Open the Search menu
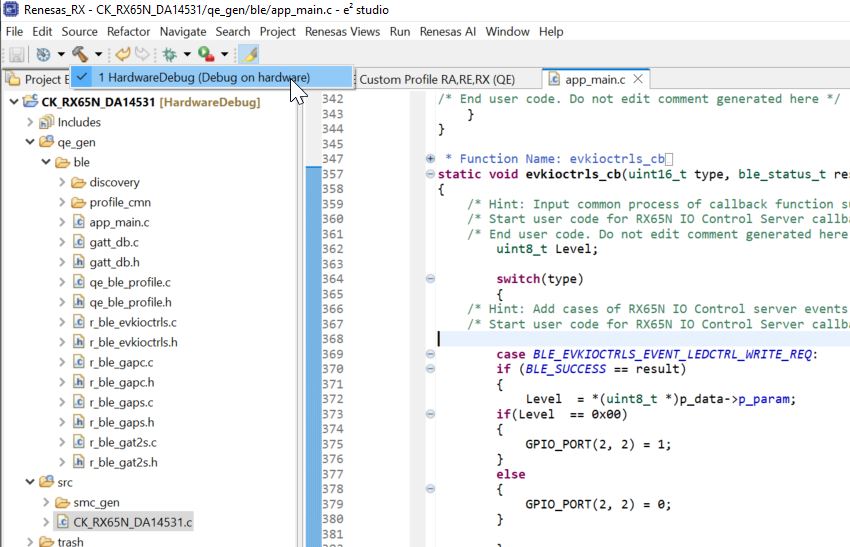This screenshot has height=547, width=850. point(233,31)
